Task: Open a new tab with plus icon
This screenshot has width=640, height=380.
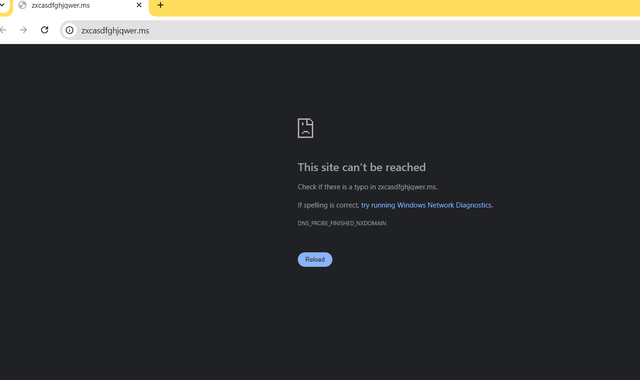Action: 160,5
